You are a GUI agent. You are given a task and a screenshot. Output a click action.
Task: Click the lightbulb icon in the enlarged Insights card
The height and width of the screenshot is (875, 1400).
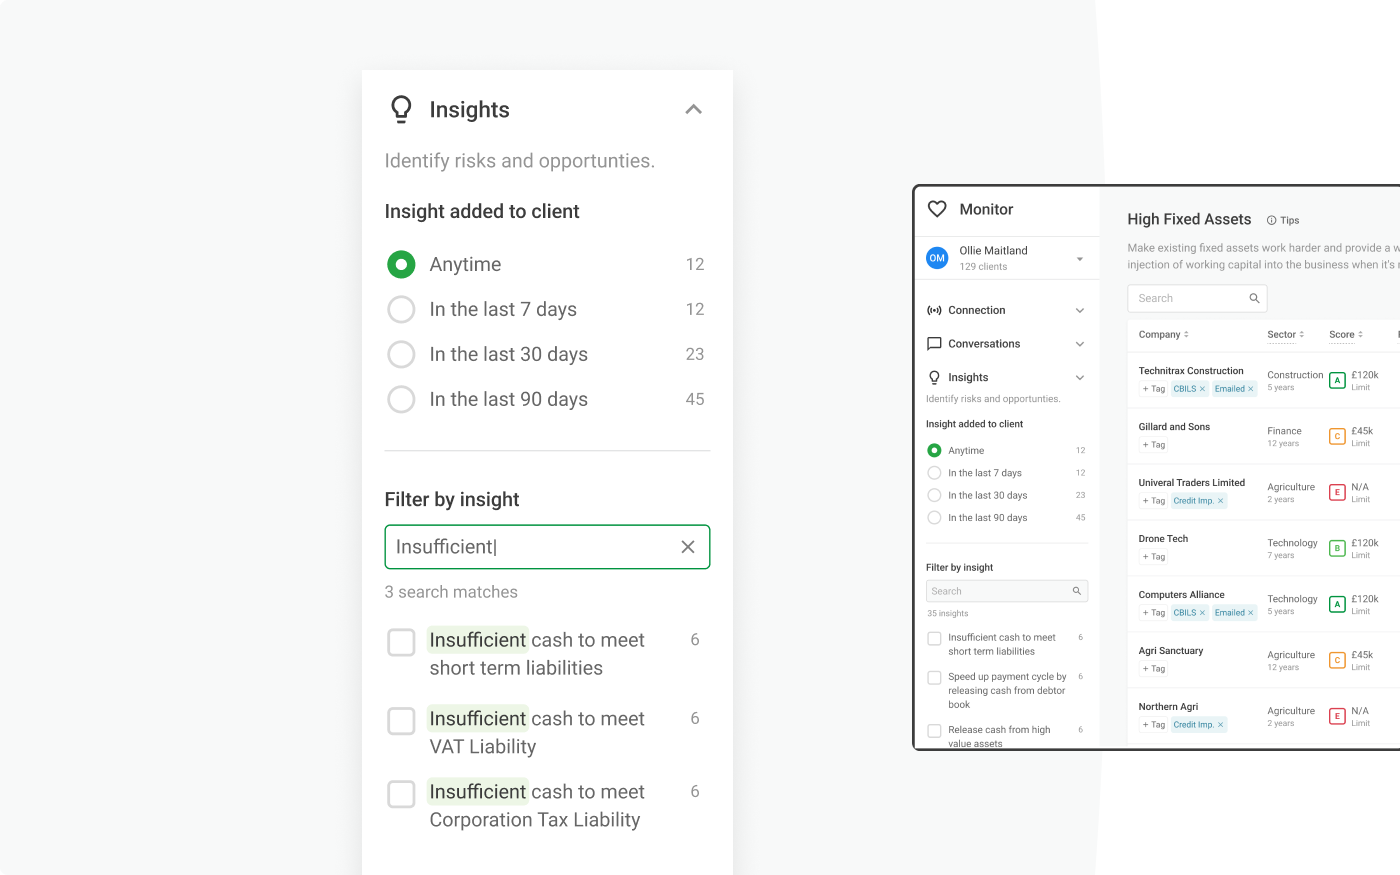[401, 109]
